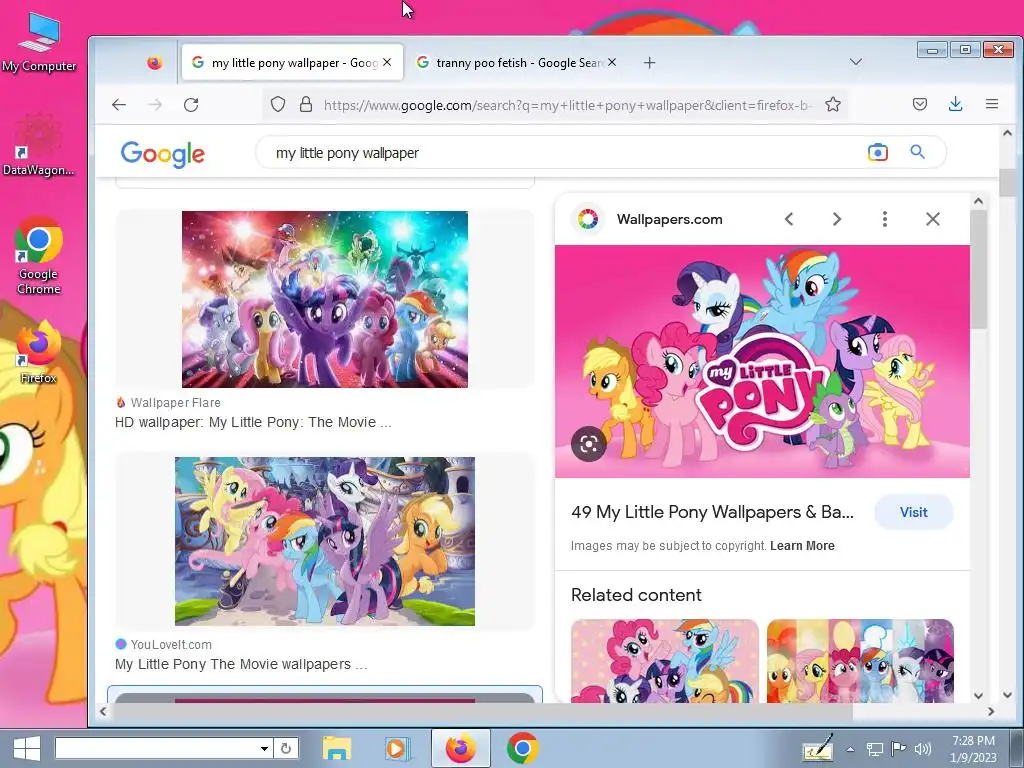The height and width of the screenshot is (768, 1024).
Task: Switch to the second Google Search tab
Action: [516, 63]
